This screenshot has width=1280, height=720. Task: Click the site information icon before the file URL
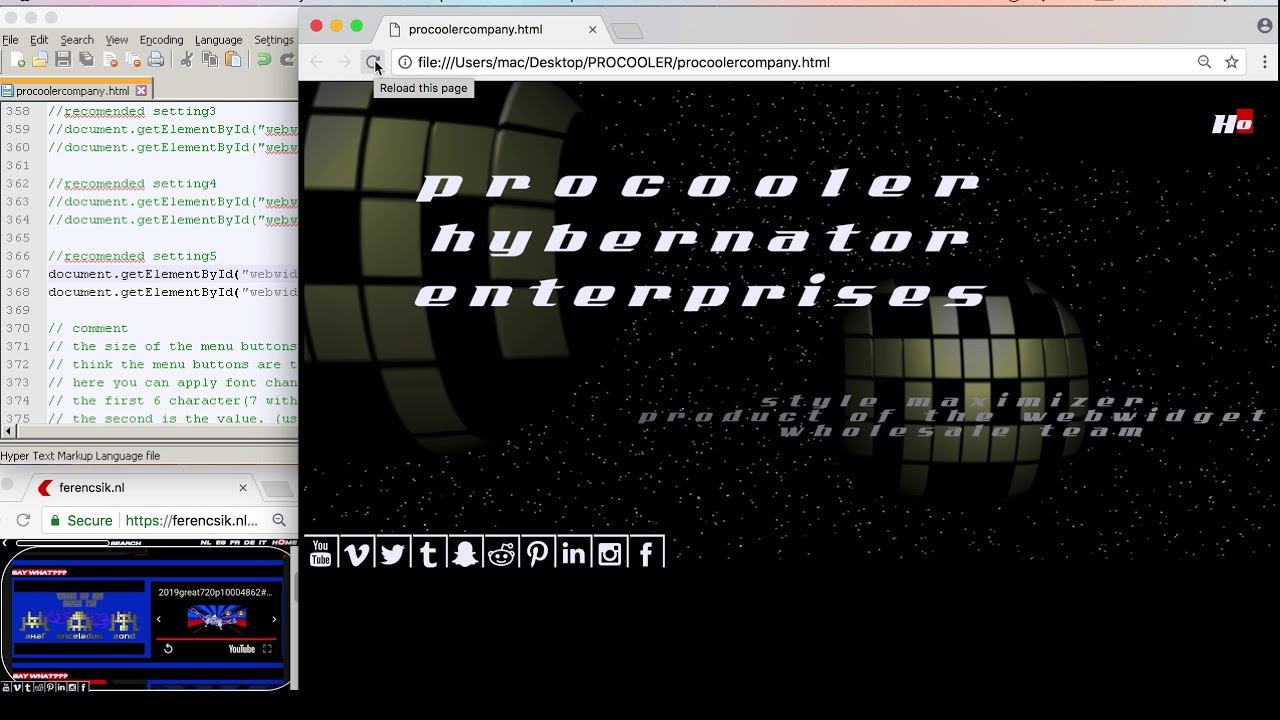click(405, 62)
